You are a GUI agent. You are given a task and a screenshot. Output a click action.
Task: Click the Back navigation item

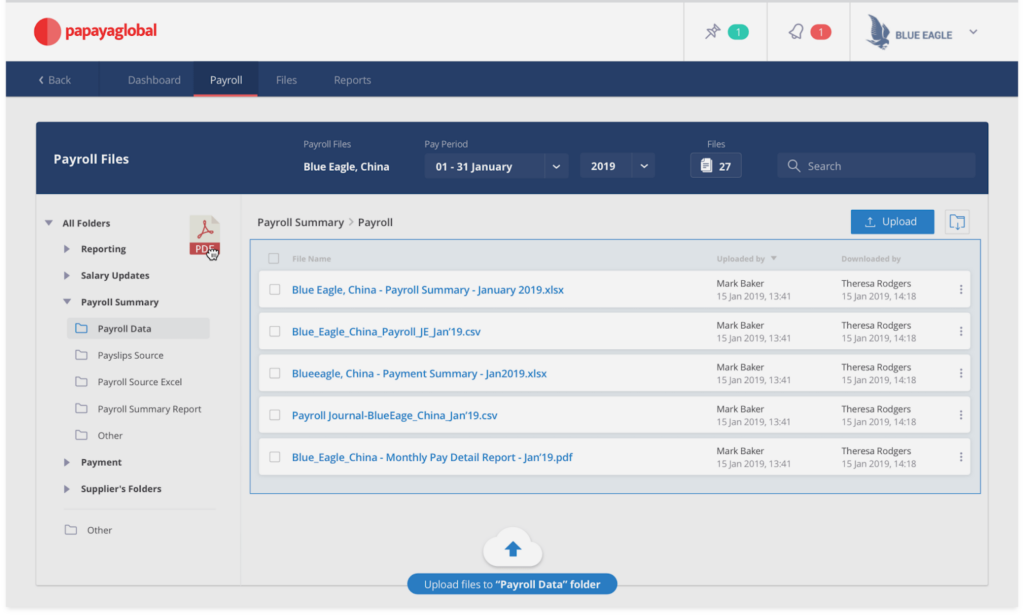coord(54,80)
